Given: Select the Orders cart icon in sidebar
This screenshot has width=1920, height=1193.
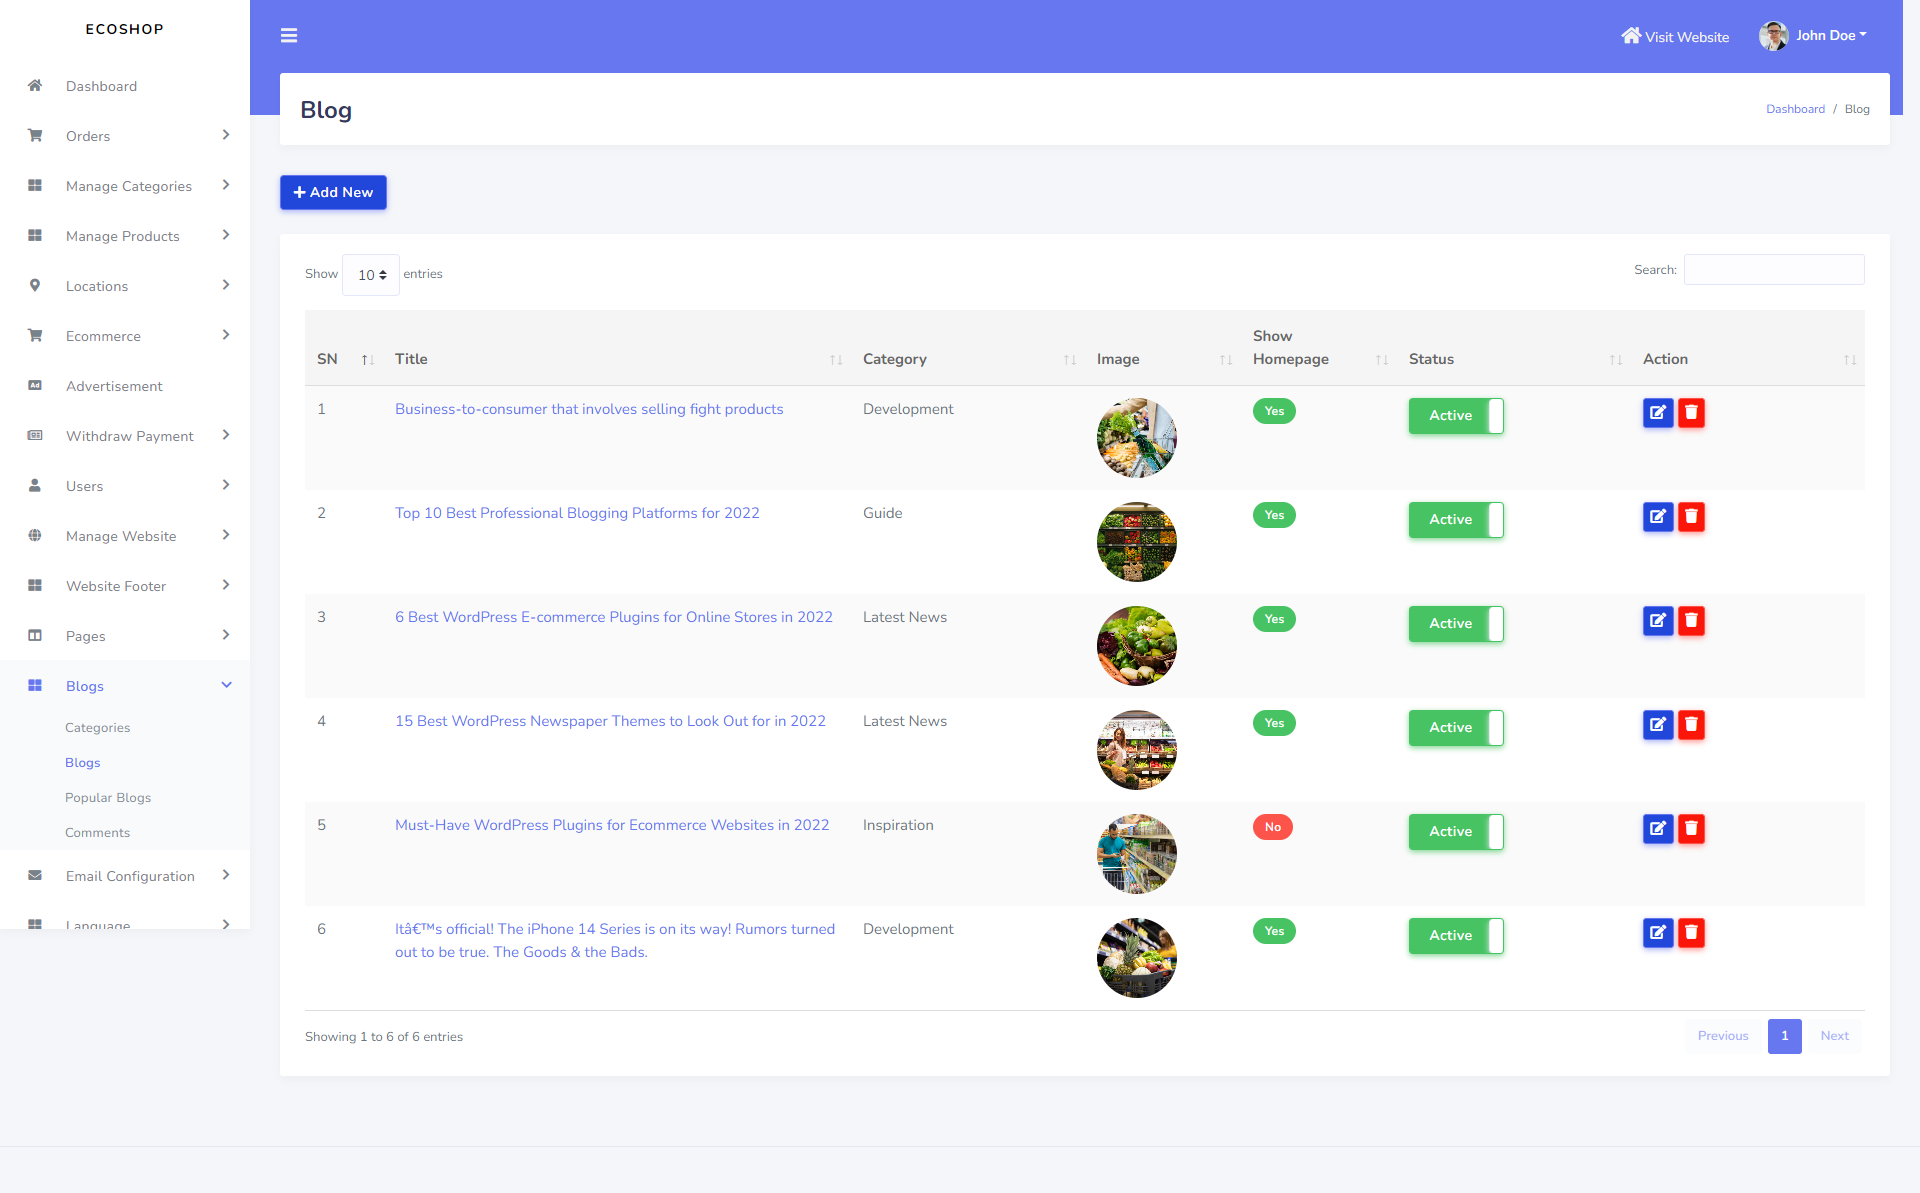Looking at the screenshot, I should [35, 136].
